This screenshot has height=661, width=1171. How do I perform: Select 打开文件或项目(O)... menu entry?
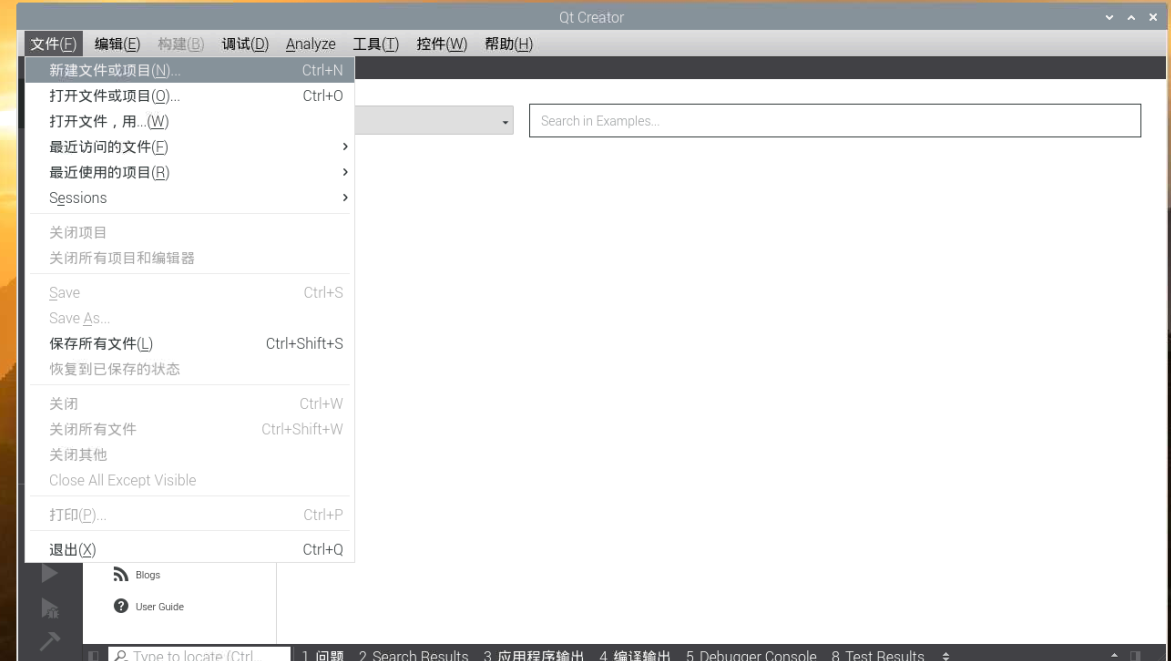tap(190, 96)
